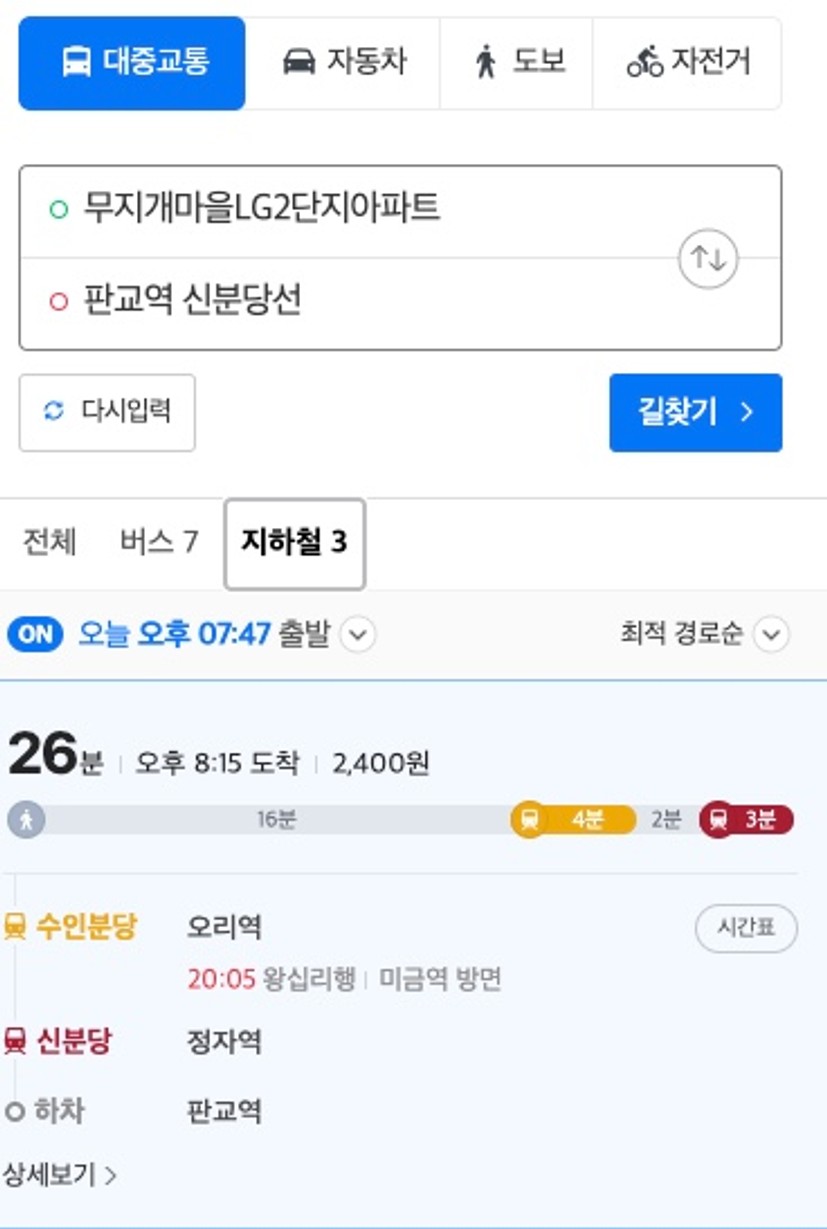Click the 길찾기 search button
Image resolution: width=827 pixels, height=1229 pixels.
(x=695, y=412)
